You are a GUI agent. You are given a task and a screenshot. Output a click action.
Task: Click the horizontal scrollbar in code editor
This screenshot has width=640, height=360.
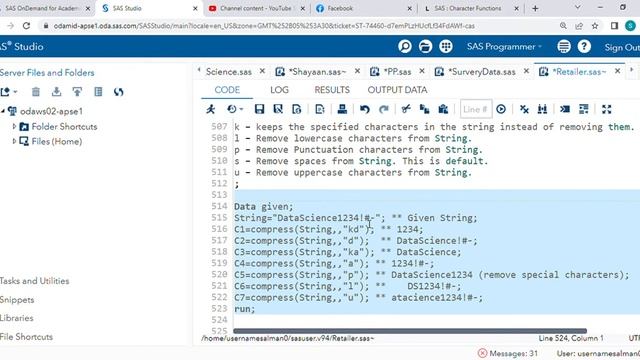(x=410, y=331)
